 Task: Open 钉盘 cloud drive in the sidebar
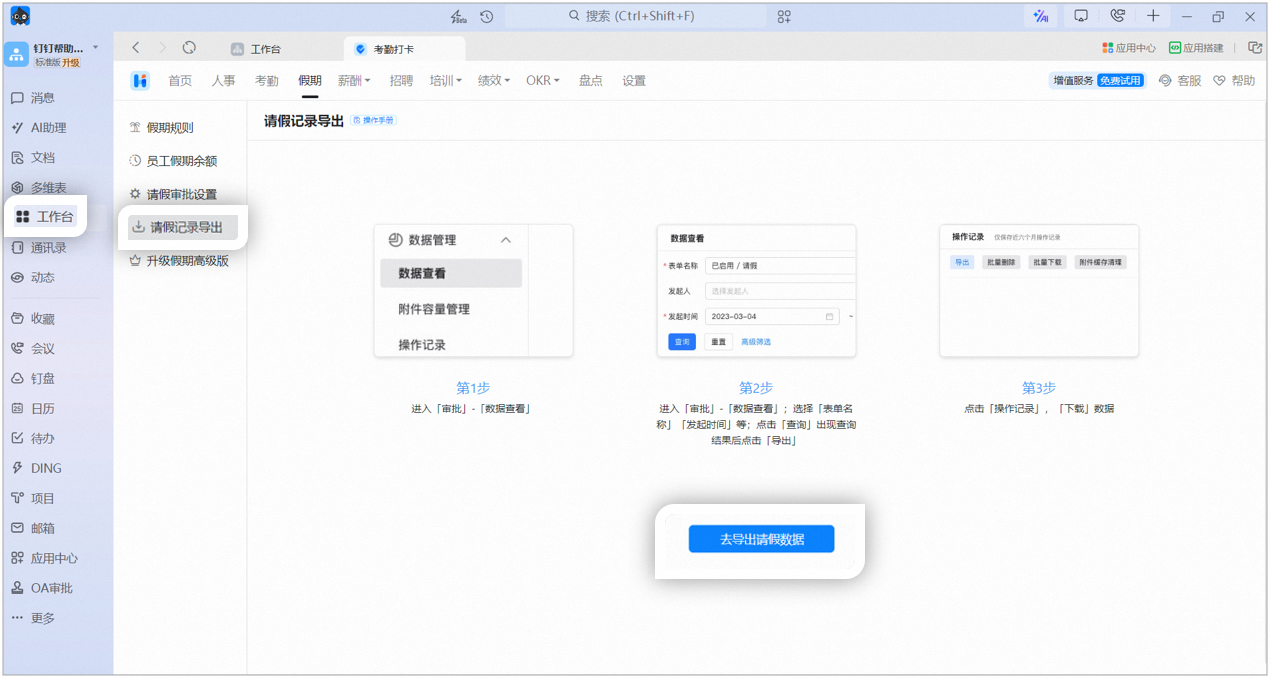tap(33, 379)
